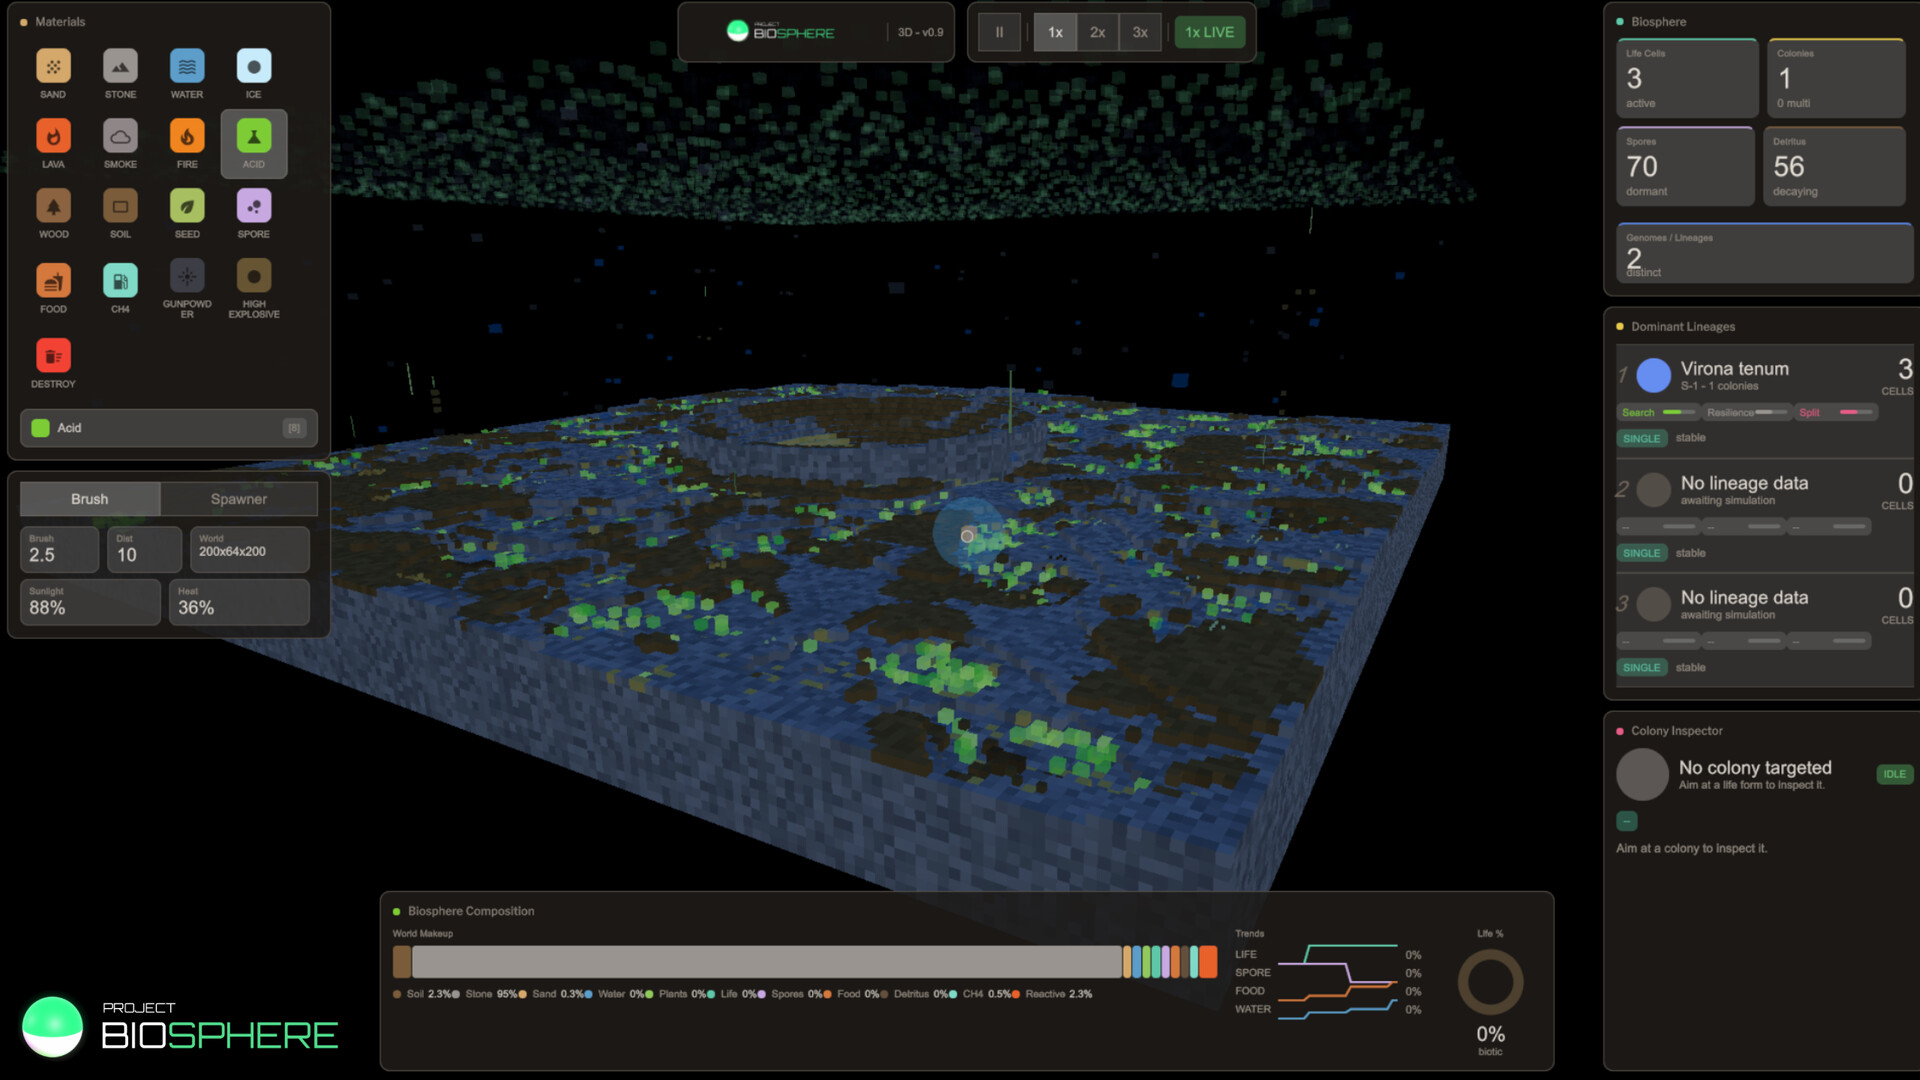The height and width of the screenshot is (1080, 1920).
Task: Open the Acid selected material bar
Action: coord(168,428)
